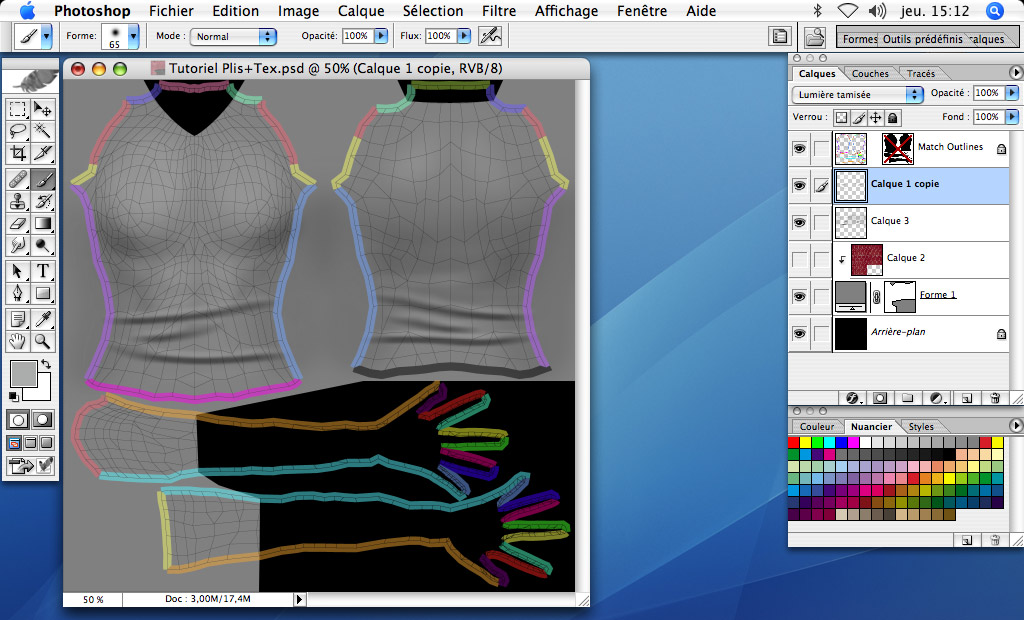Screen dimensions: 1024x620
Task: Add a layer mask in Calques panel
Action: (x=880, y=398)
